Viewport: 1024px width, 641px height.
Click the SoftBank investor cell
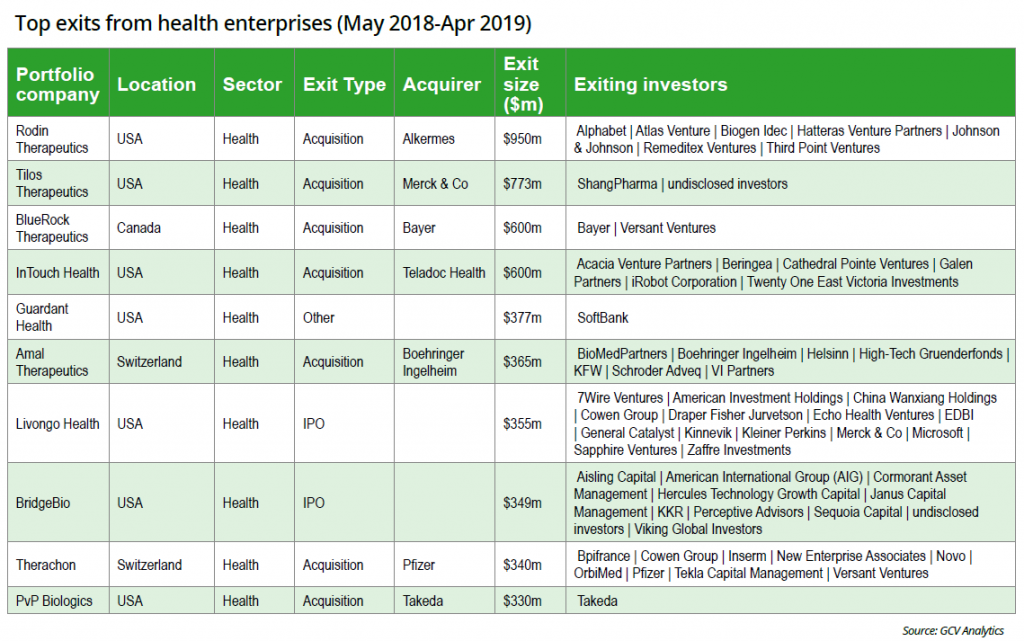pyautogui.click(x=603, y=318)
